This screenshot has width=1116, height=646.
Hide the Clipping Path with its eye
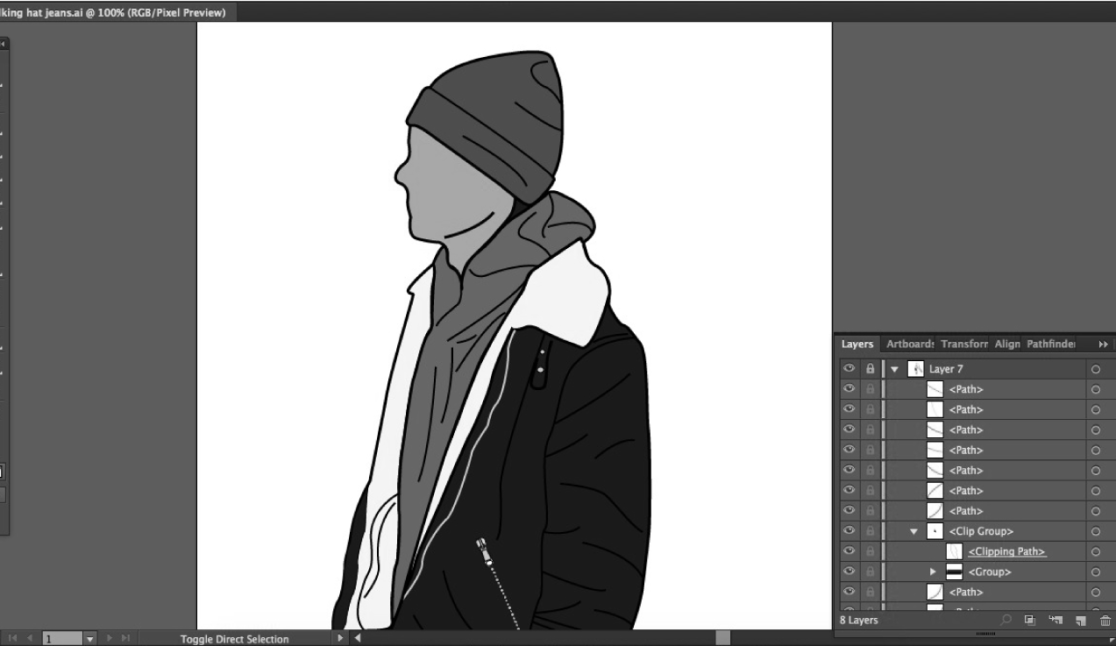[850, 552]
